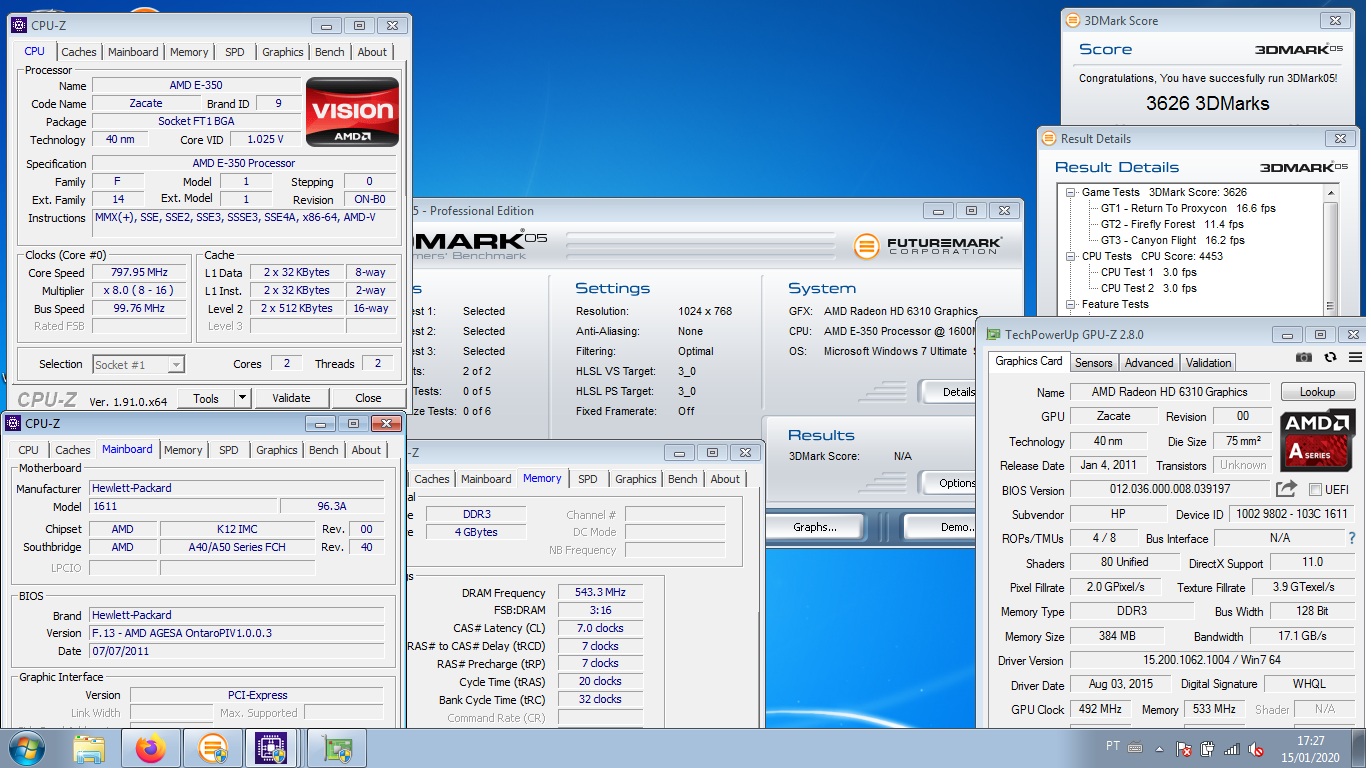1371x768 pixels.
Task: Switch to 3DMark05 taskbar icon
Action: 212,748
